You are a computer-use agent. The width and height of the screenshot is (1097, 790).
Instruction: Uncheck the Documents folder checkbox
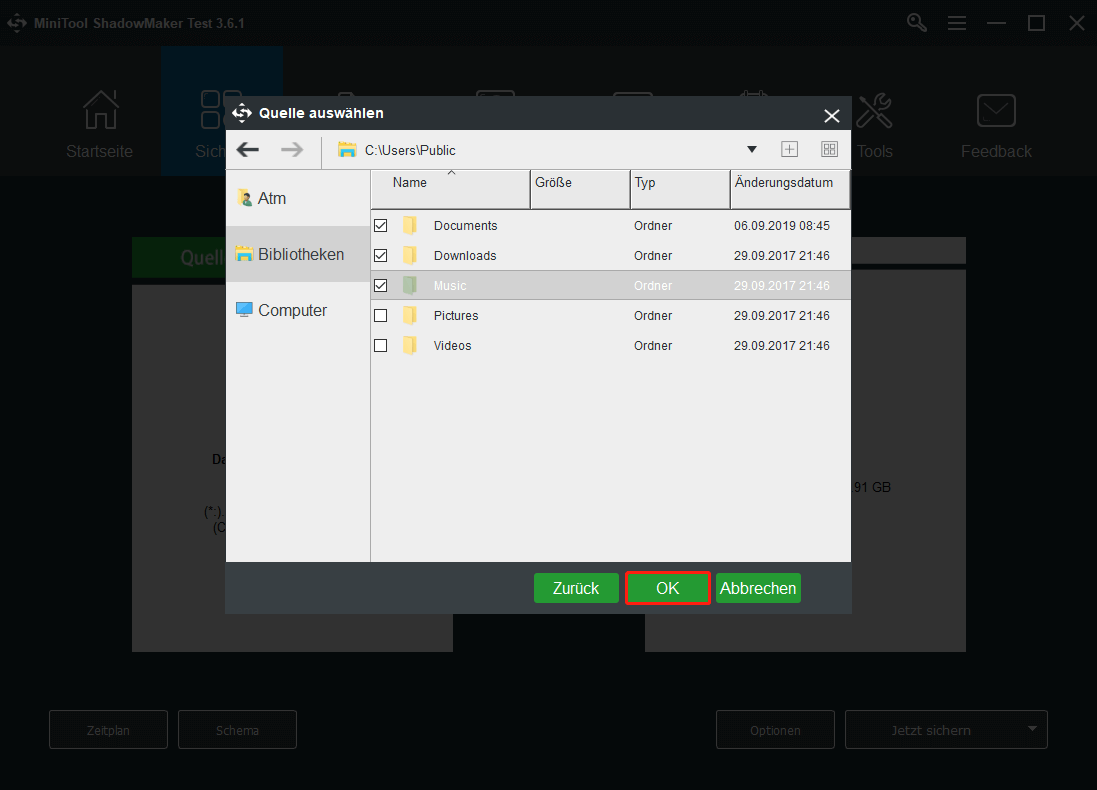click(380, 225)
